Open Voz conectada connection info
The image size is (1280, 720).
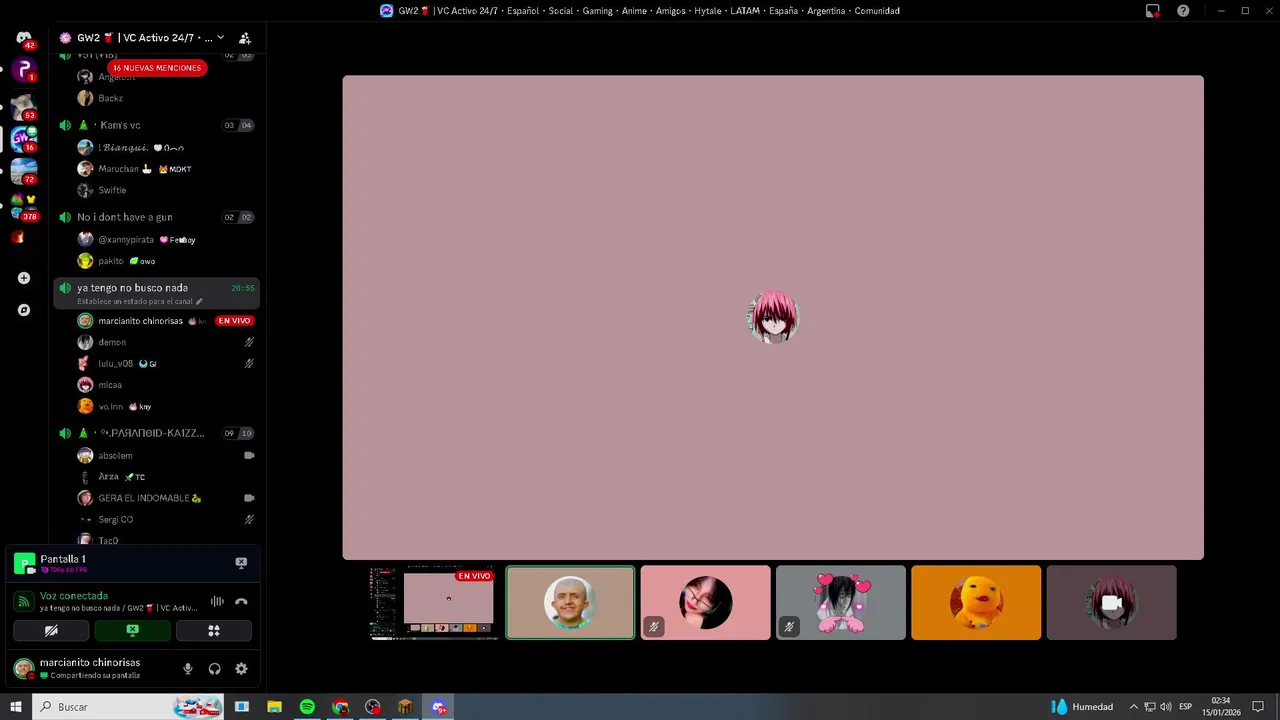click(x=74, y=596)
